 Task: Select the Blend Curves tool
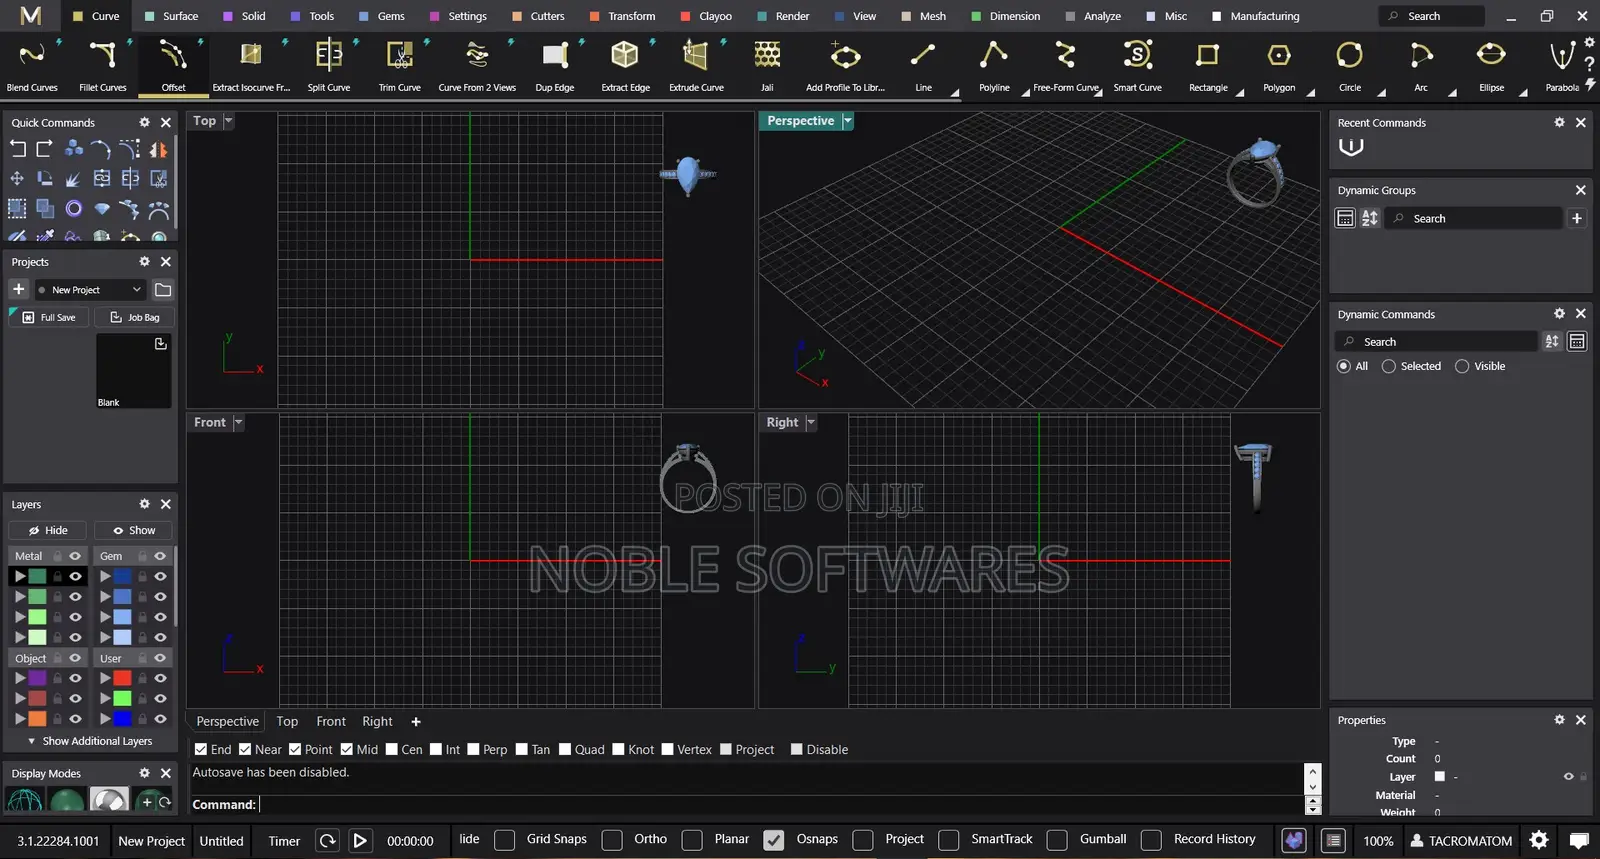[x=32, y=66]
